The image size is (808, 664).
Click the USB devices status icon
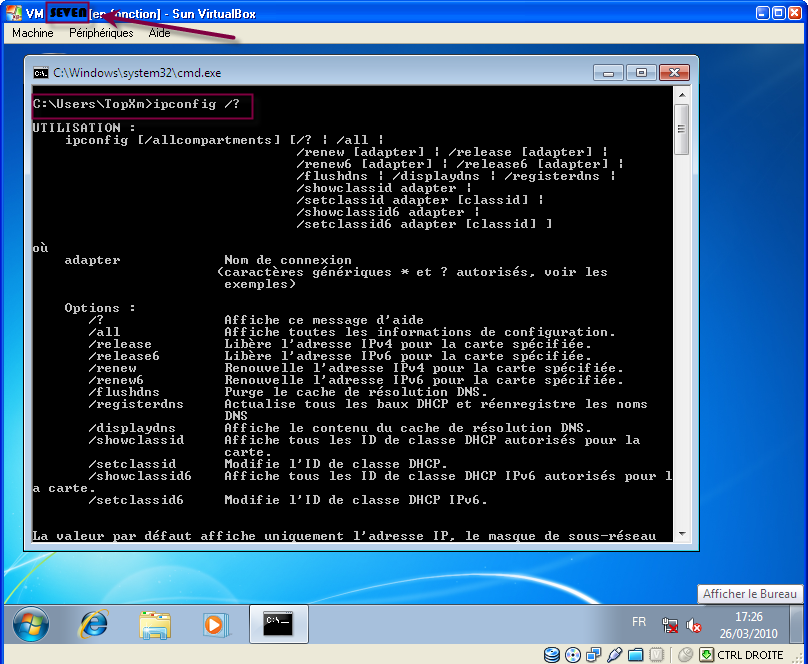615,654
